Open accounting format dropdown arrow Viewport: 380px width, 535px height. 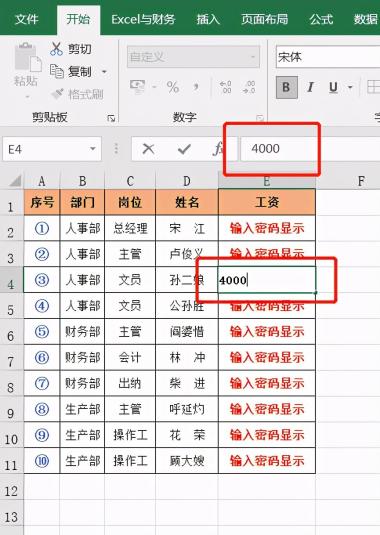click(154, 87)
